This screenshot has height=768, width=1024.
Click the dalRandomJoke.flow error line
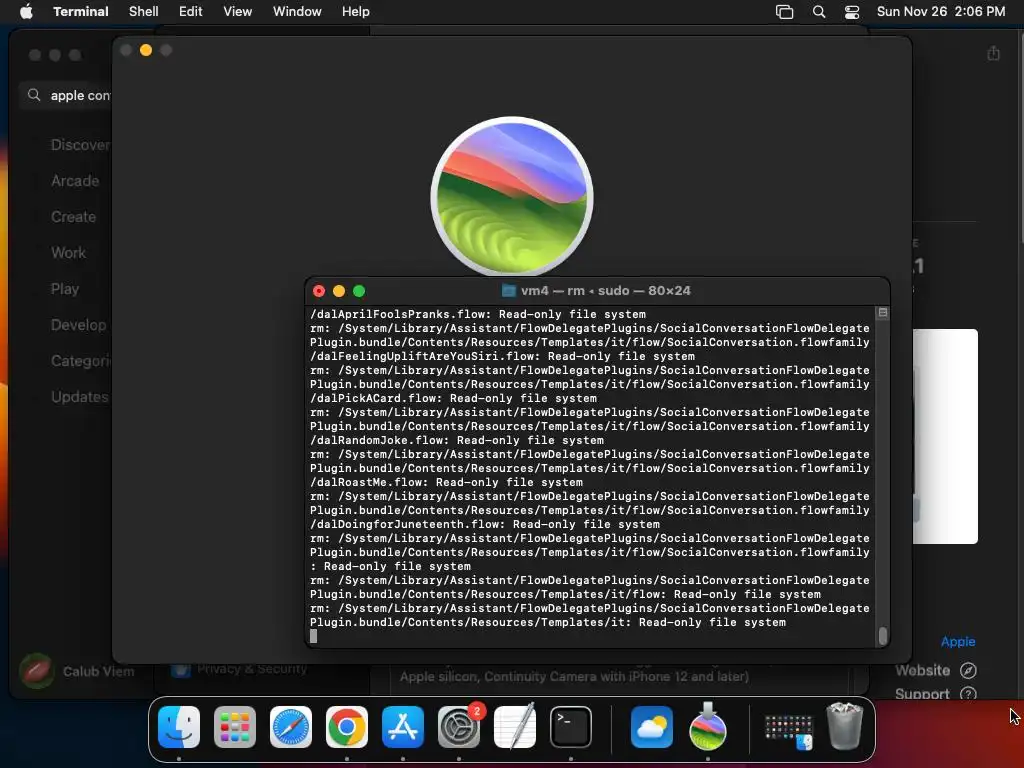click(x=456, y=440)
